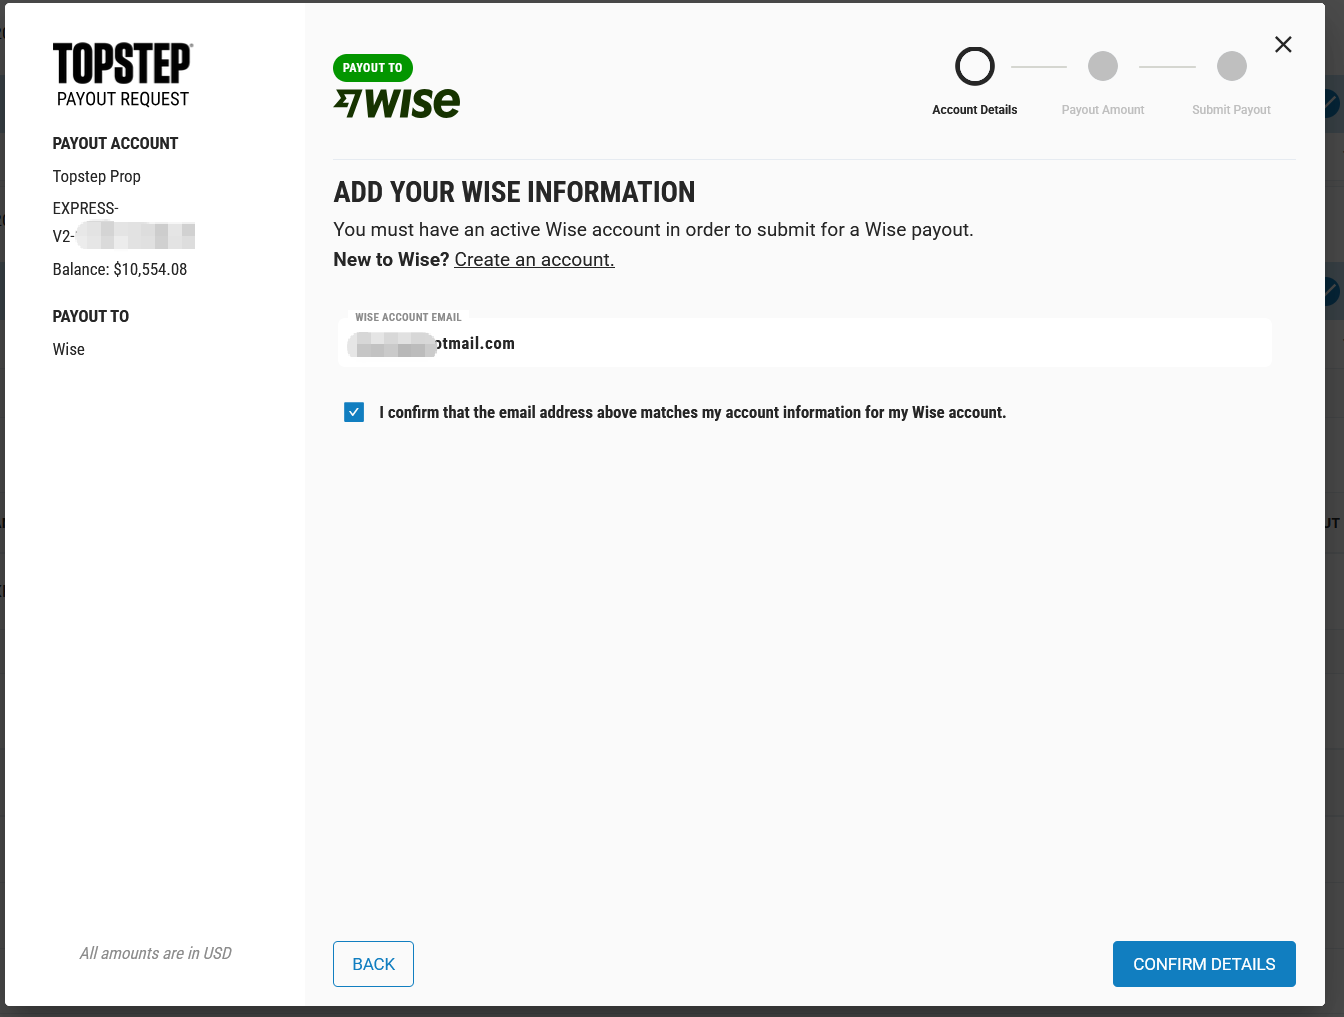The image size is (1344, 1017).
Task: Click the Wise value under Payout To
Action: 69,349
